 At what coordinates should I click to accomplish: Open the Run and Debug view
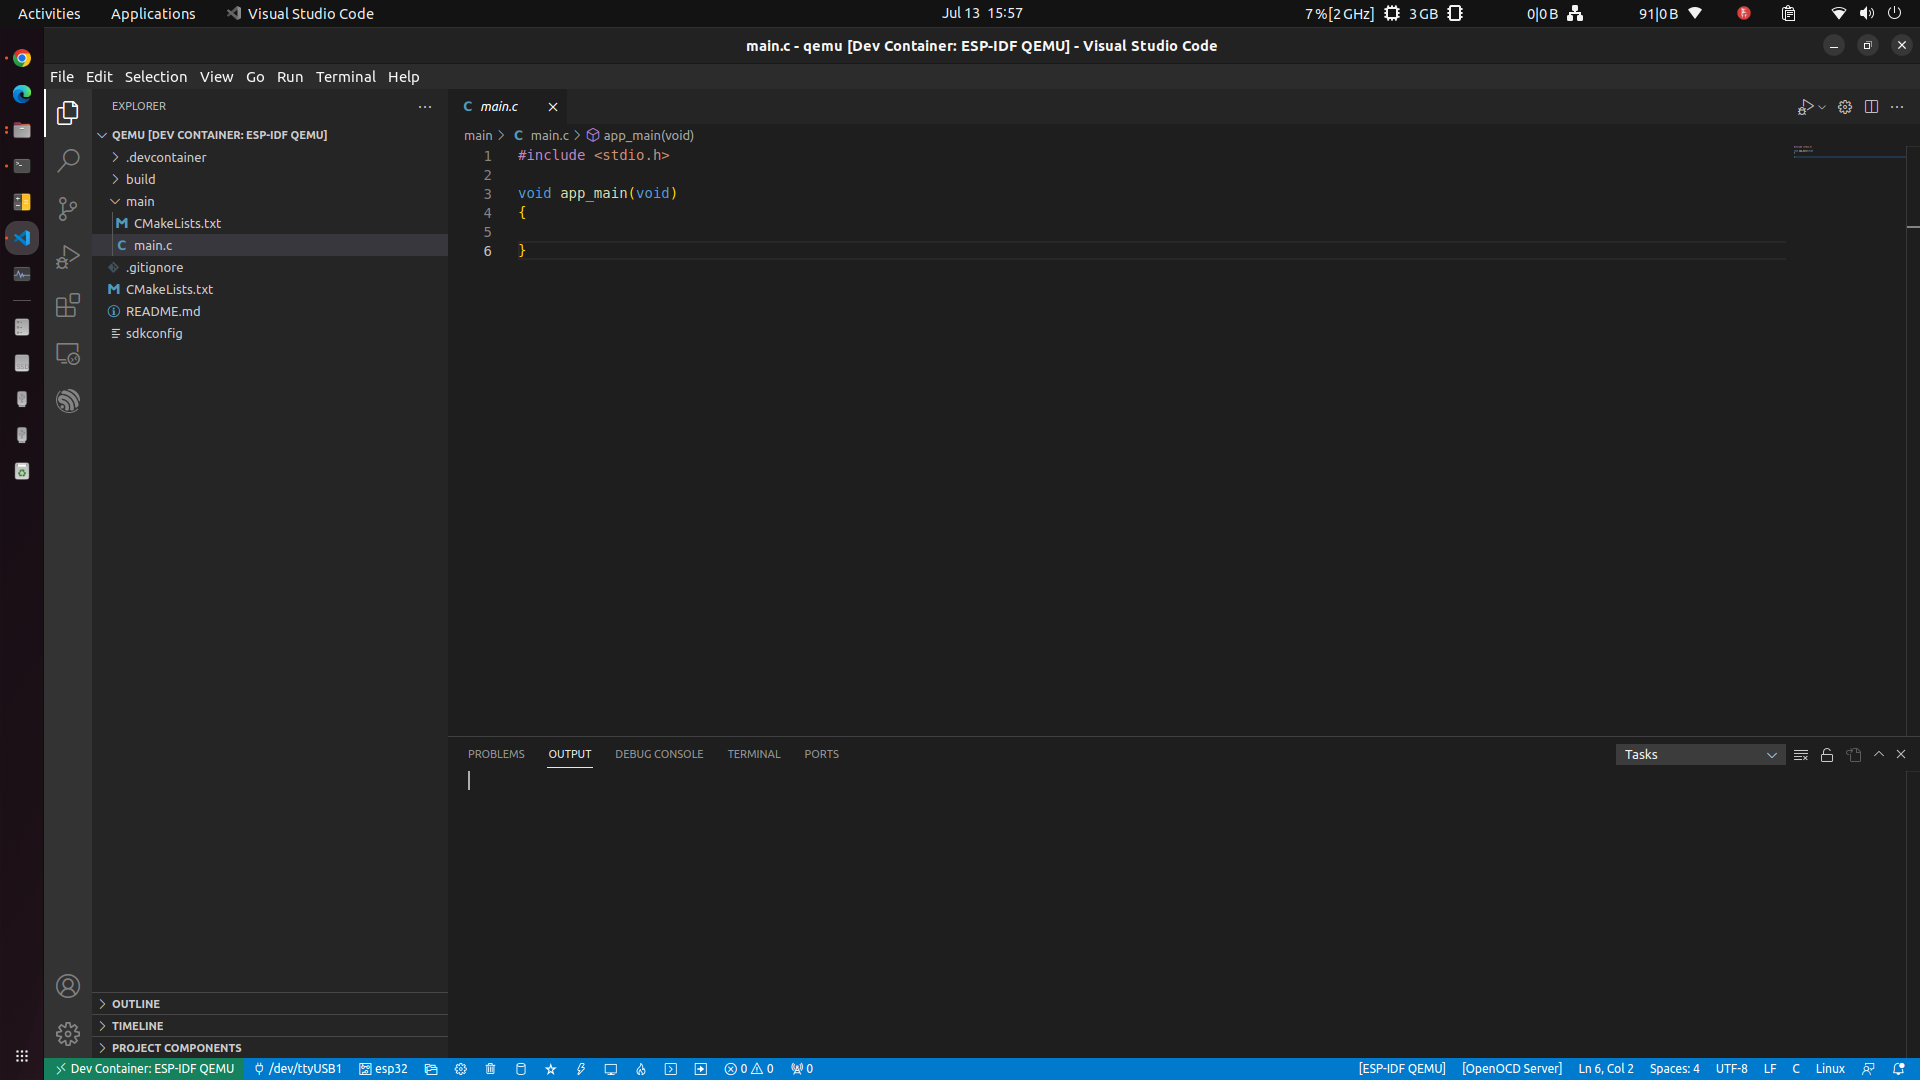(68, 257)
